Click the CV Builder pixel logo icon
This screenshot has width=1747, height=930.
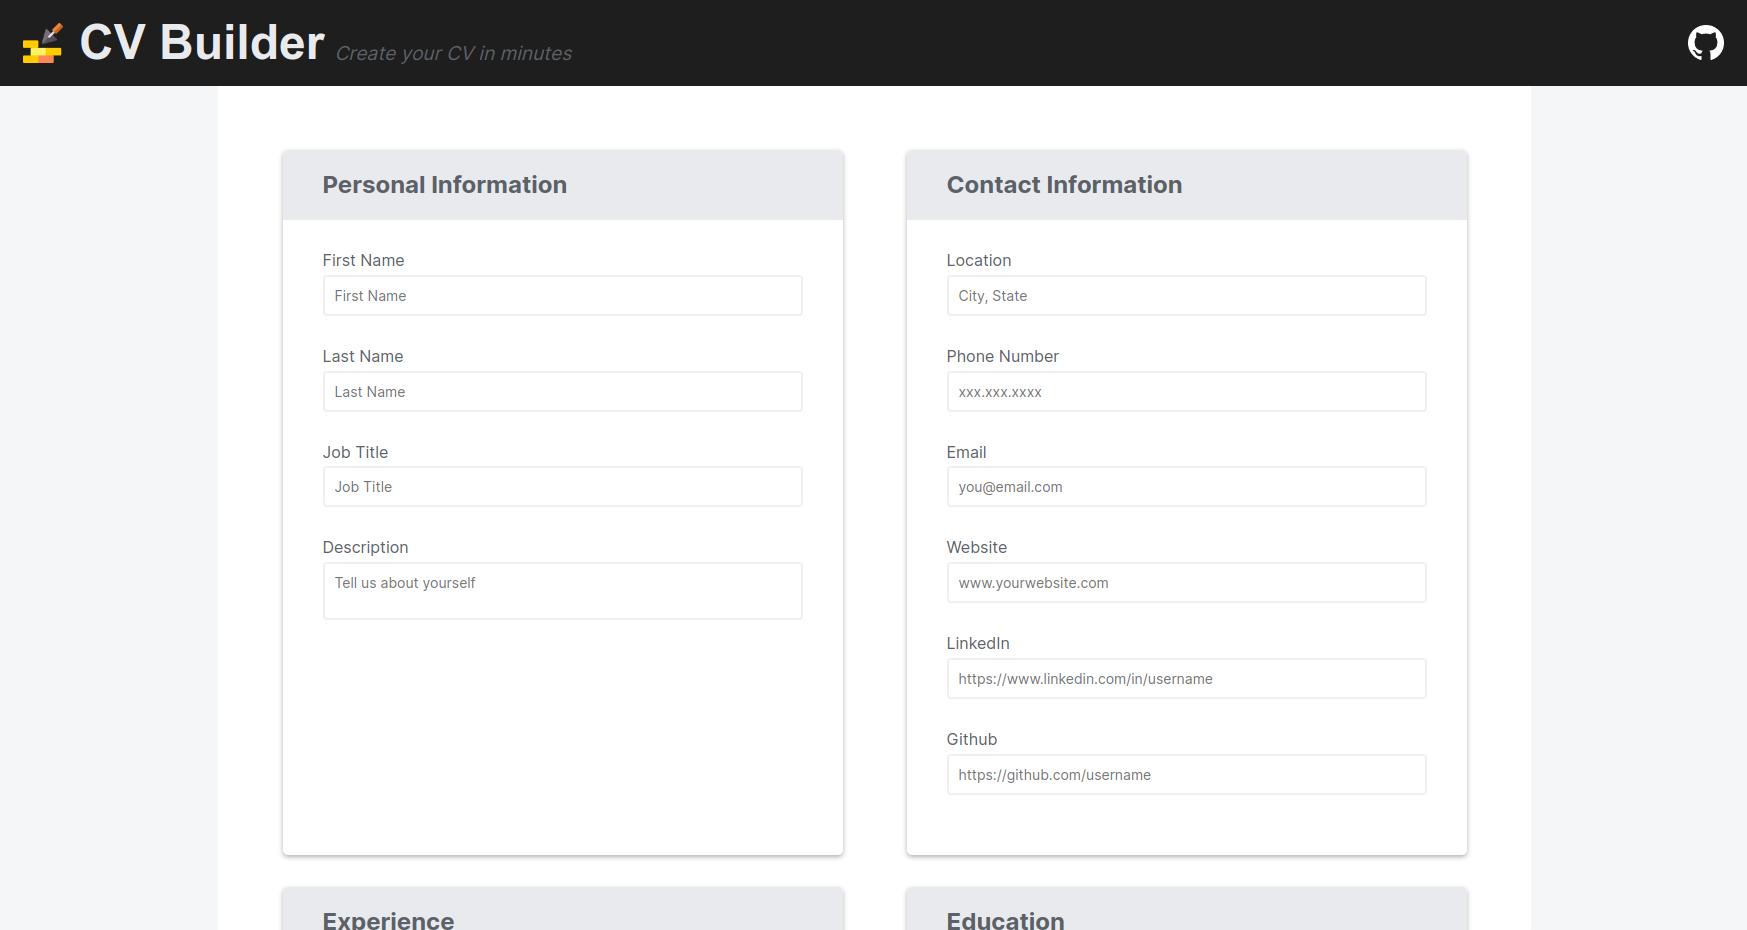click(42, 43)
